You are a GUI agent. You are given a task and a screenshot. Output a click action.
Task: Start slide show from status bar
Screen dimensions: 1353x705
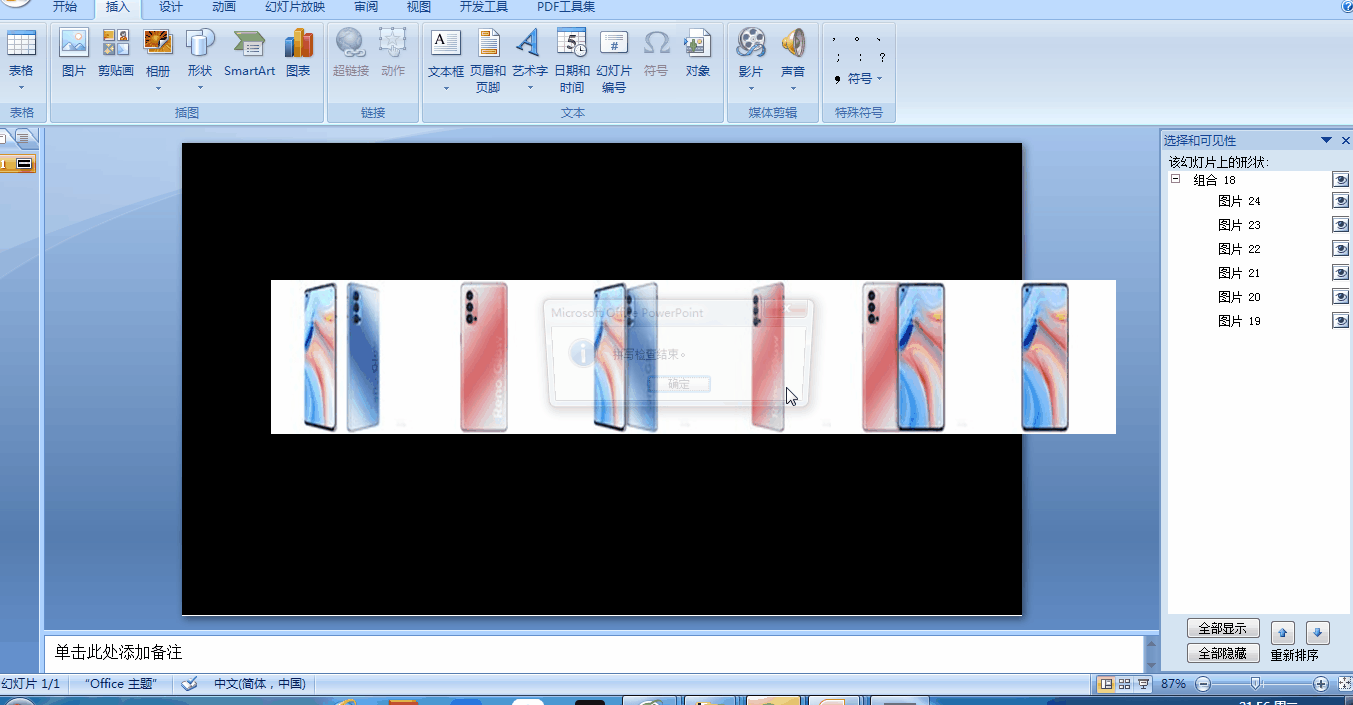(1143, 684)
